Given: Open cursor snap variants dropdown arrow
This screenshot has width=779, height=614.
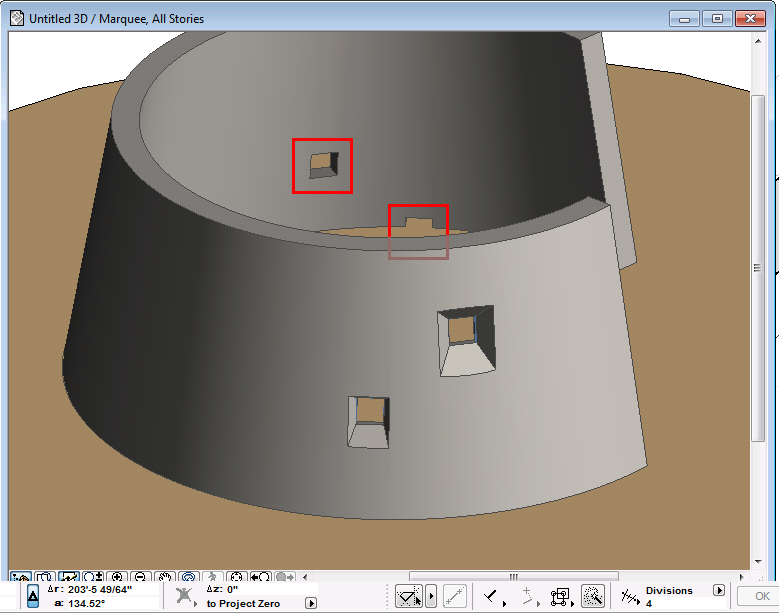Looking at the screenshot, I should coord(431,596).
